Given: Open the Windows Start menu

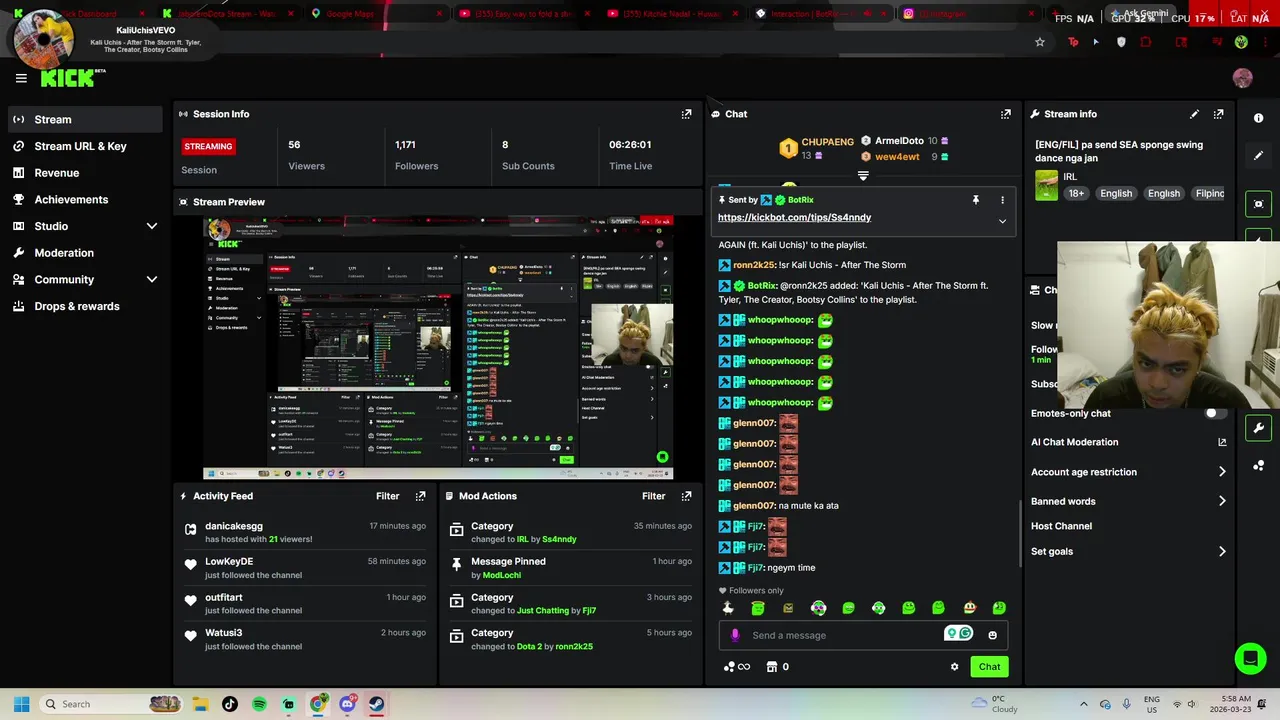Looking at the screenshot, I should coord(21,704).
